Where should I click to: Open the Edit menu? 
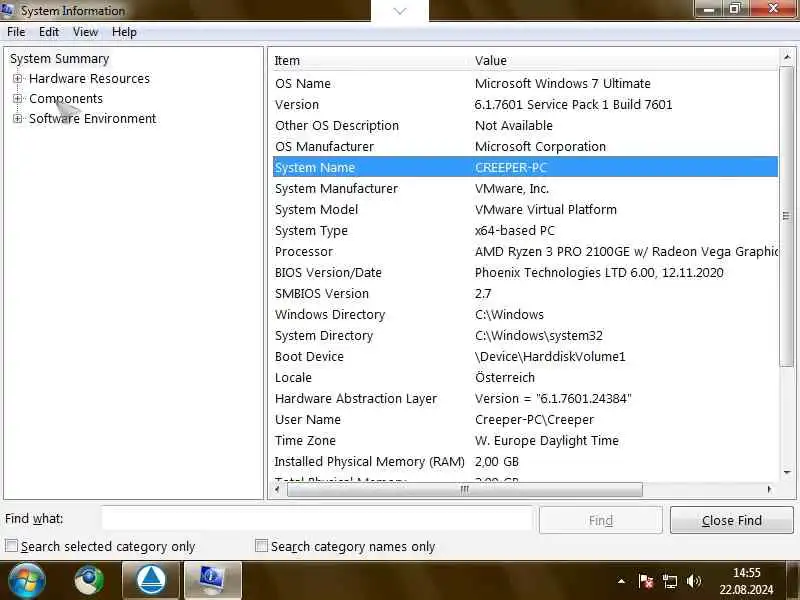tap(48, 32)
